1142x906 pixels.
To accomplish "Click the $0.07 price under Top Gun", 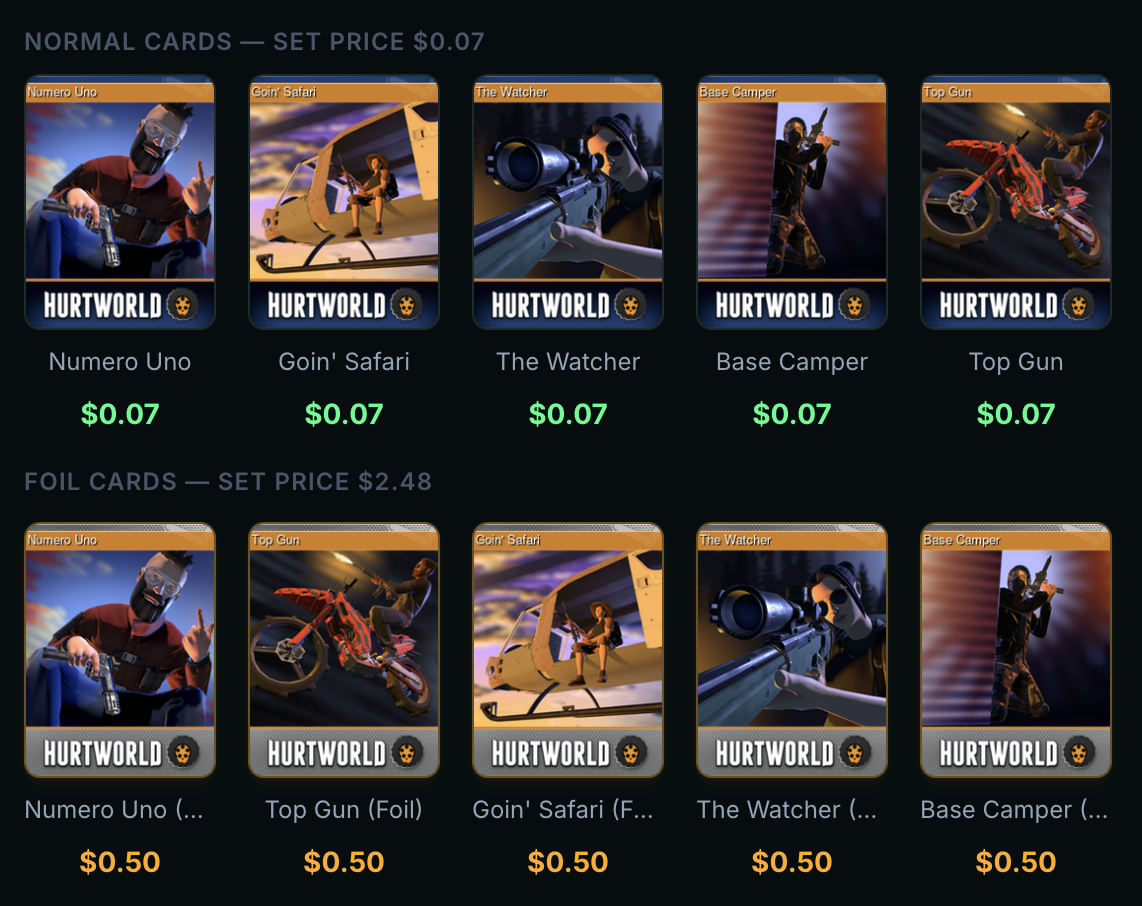I will pyautogui.click(x=1016, y=414).
